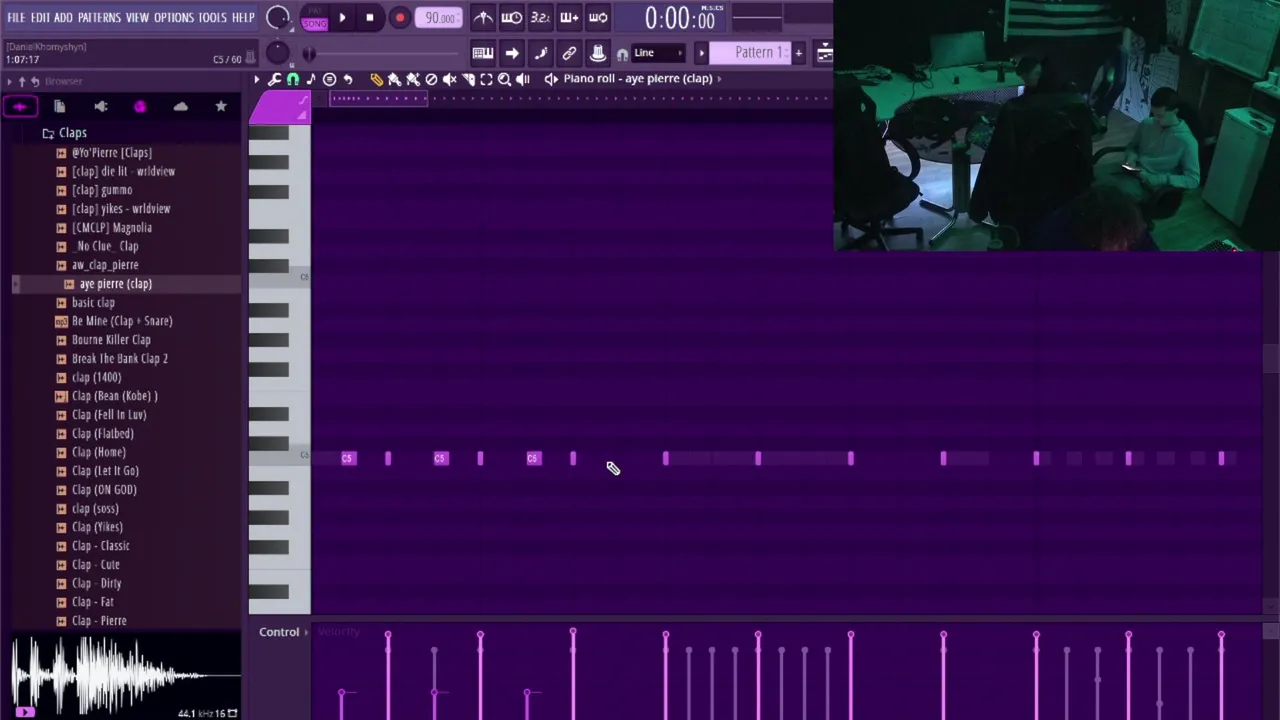Toggle link/multilink to controllers icon
The height and width of the screenshot is (720, 1280).
pyautogui.click(x=569, y=53)
